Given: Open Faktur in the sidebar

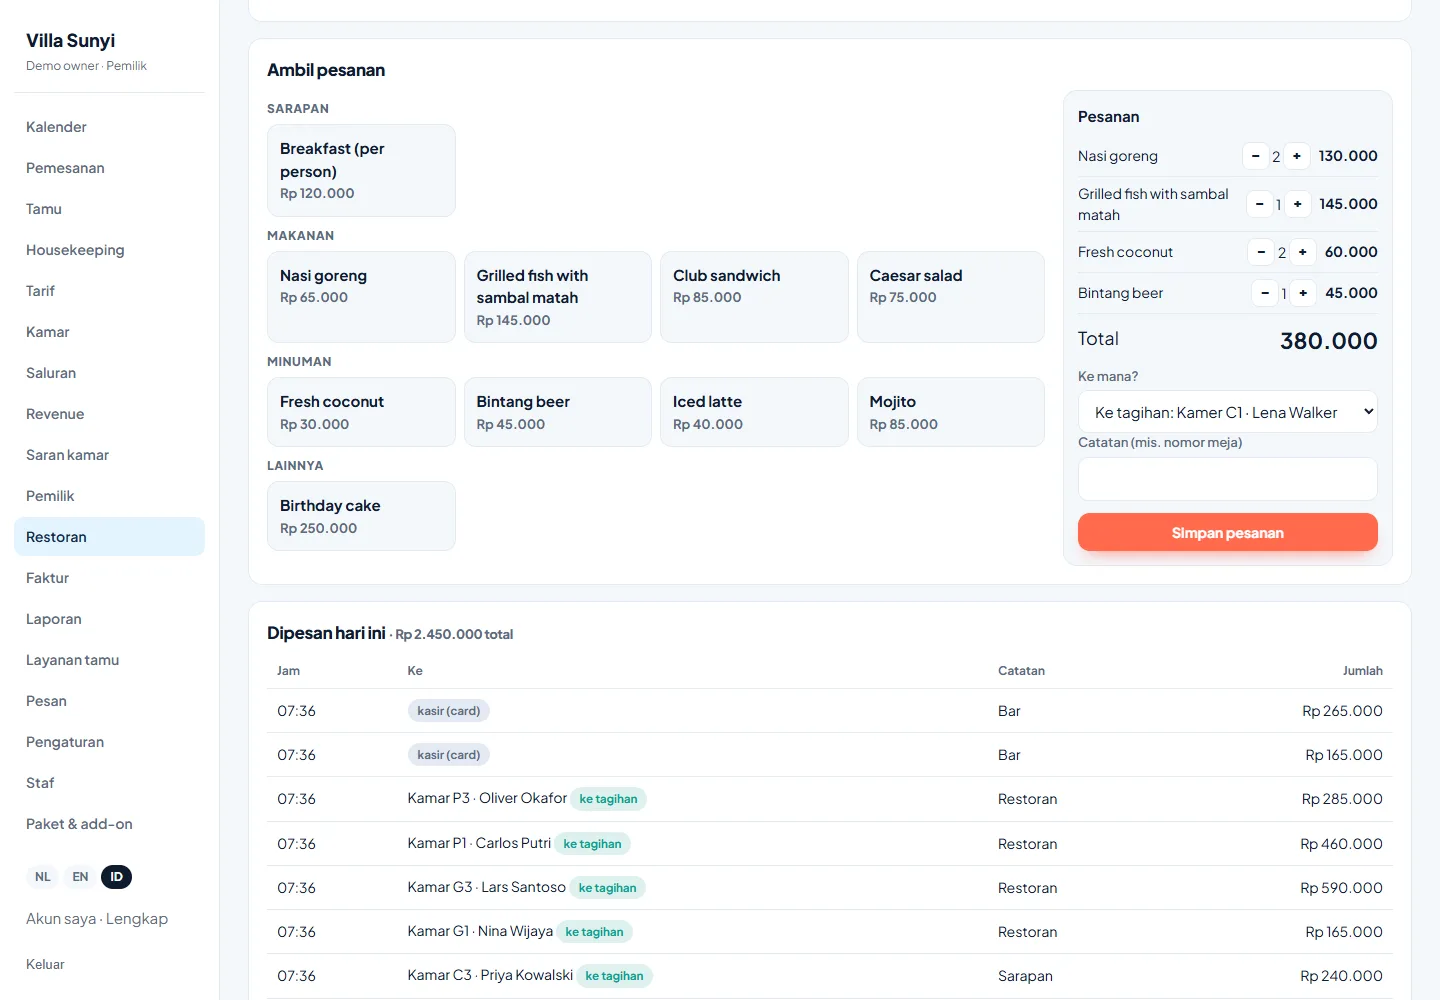Looking at the screenshot, I should click(x=109, y=578).
